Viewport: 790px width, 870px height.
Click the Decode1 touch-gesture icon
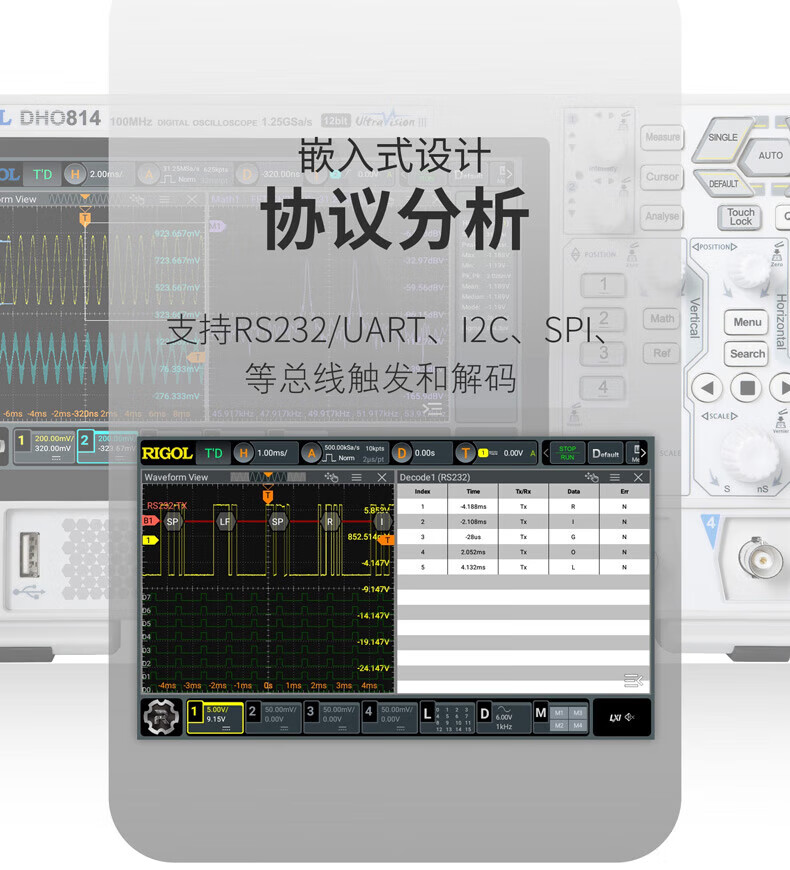click(x=592, y=477)
